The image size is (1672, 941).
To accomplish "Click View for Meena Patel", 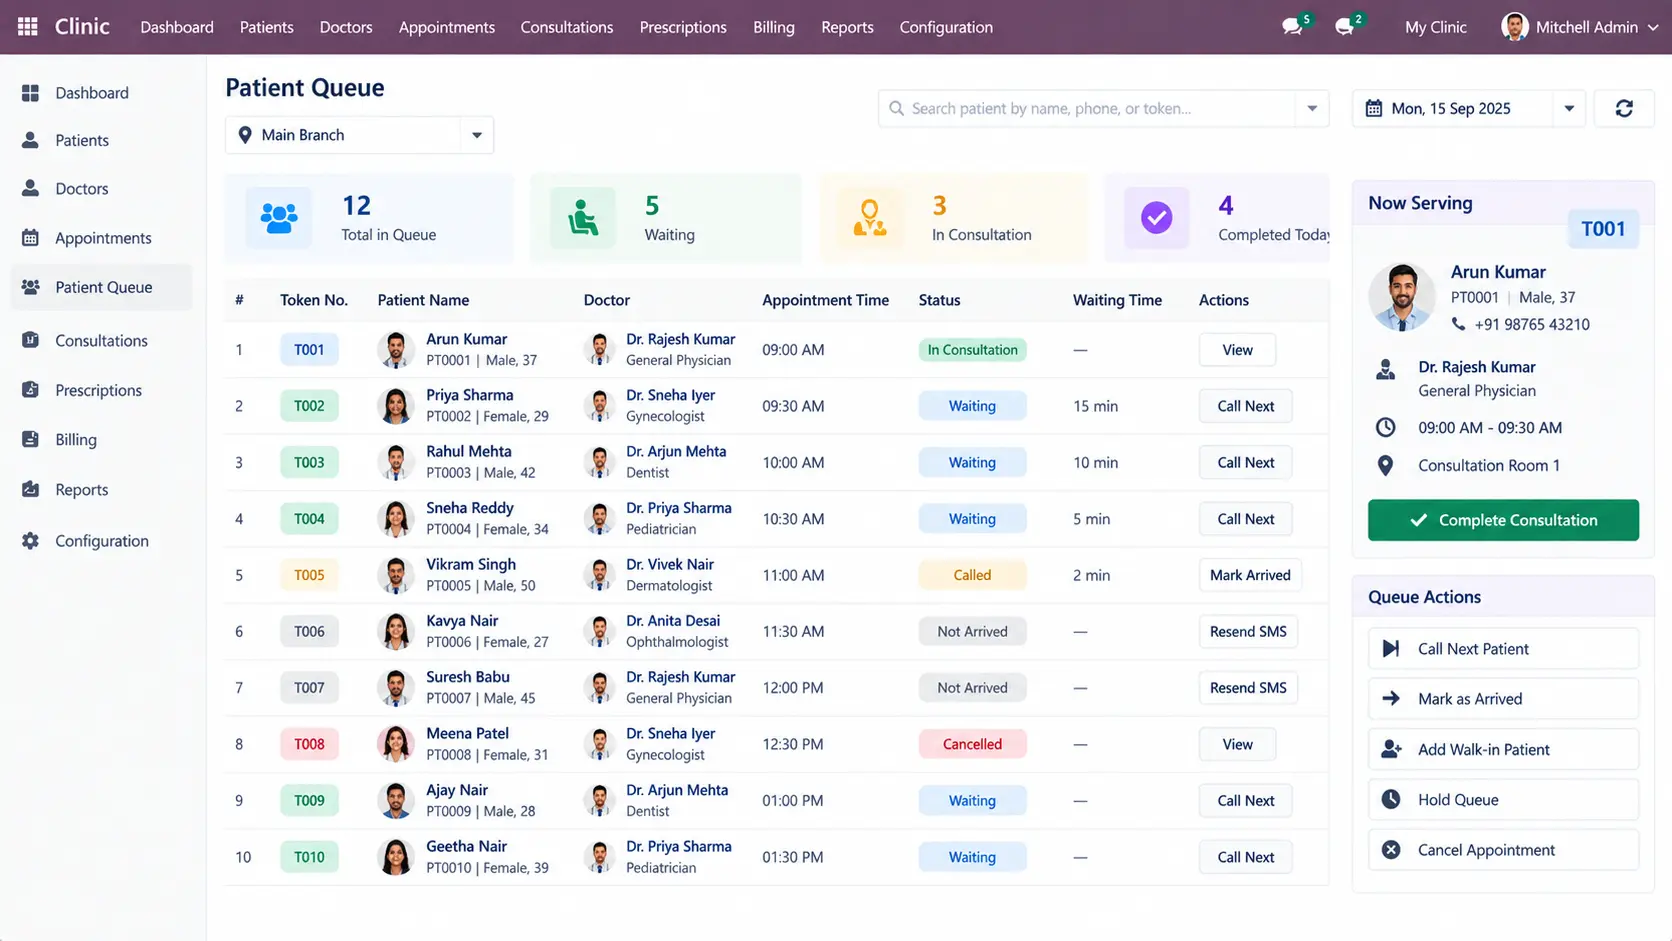I will [1237, 744].
